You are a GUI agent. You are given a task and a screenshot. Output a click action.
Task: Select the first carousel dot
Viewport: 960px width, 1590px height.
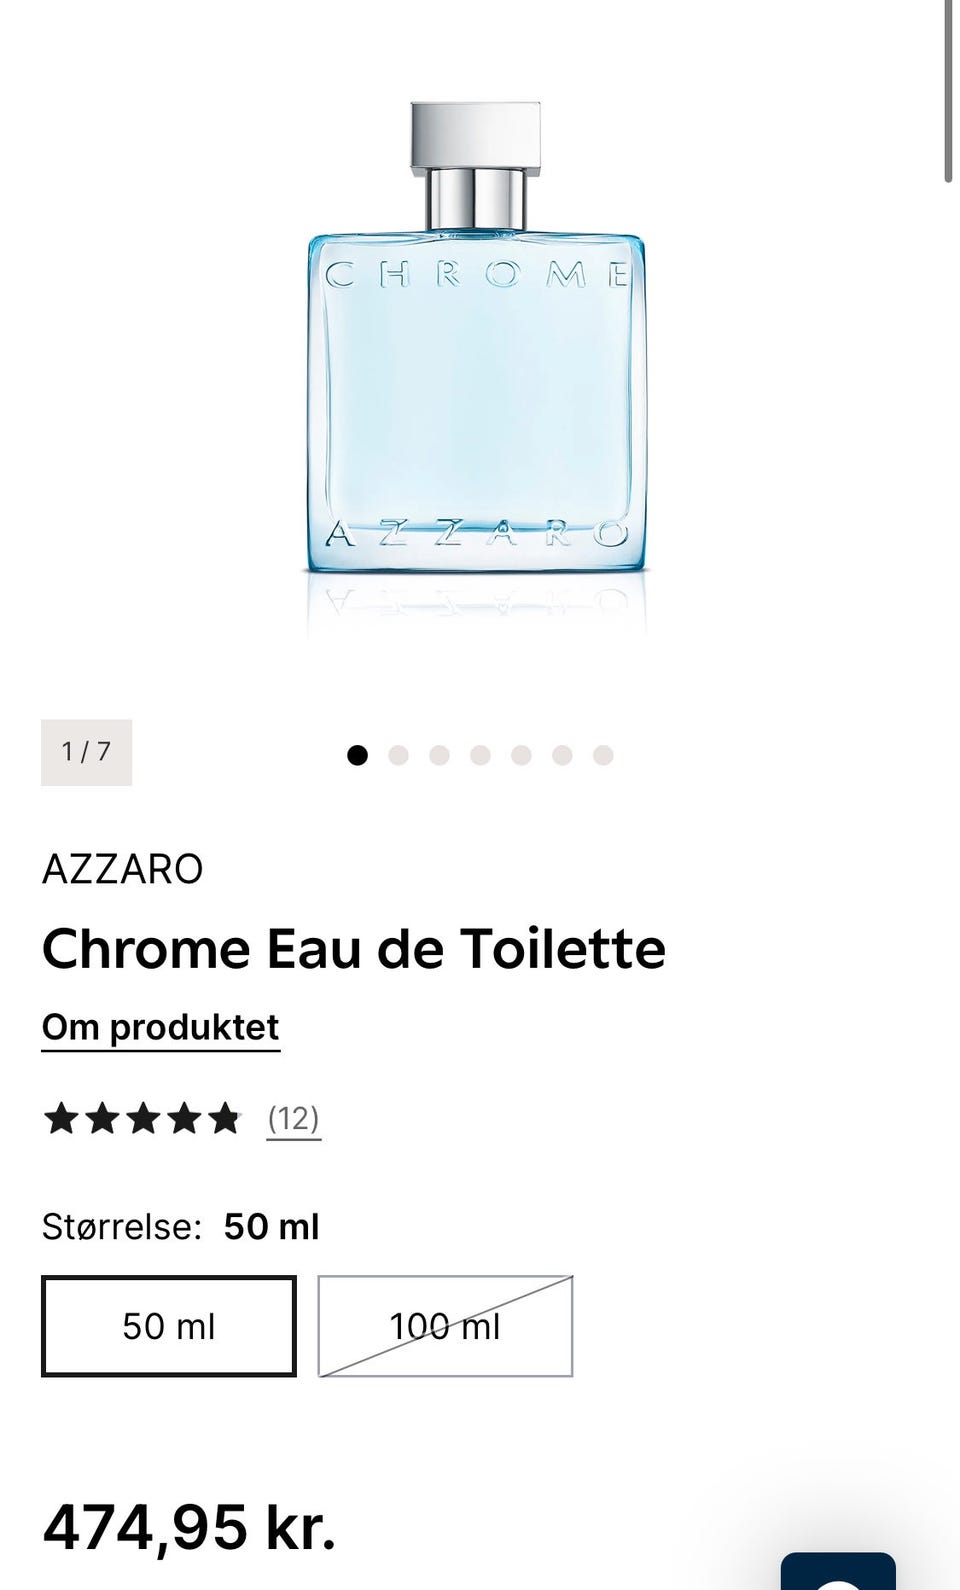(x=357, y=755)
